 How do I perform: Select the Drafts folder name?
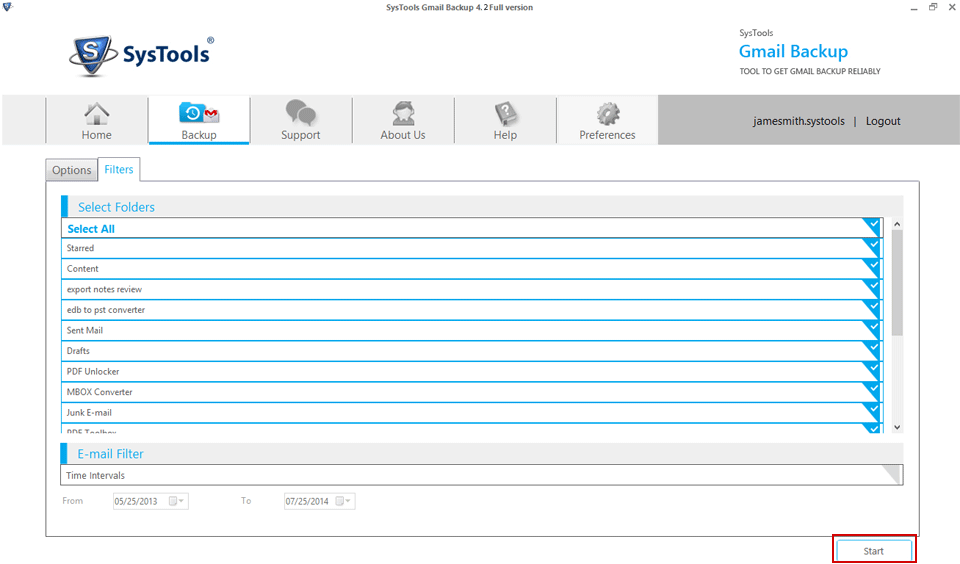tap(78, 351)
